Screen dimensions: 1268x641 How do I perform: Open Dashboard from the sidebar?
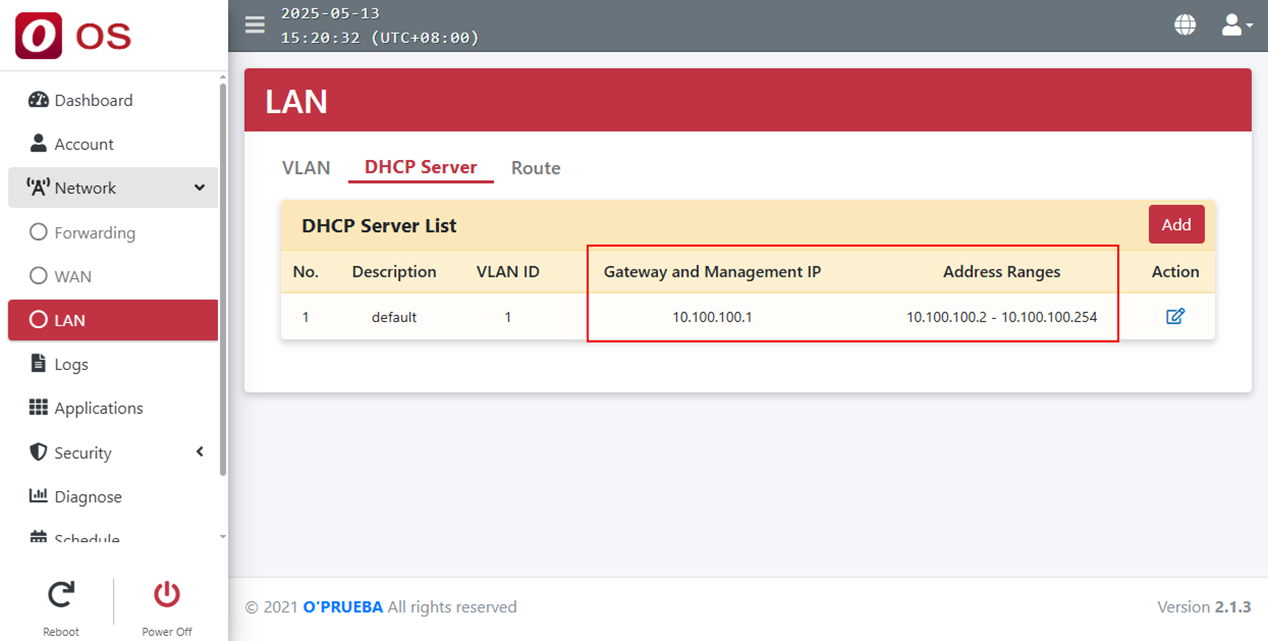[x=93, y=100]
